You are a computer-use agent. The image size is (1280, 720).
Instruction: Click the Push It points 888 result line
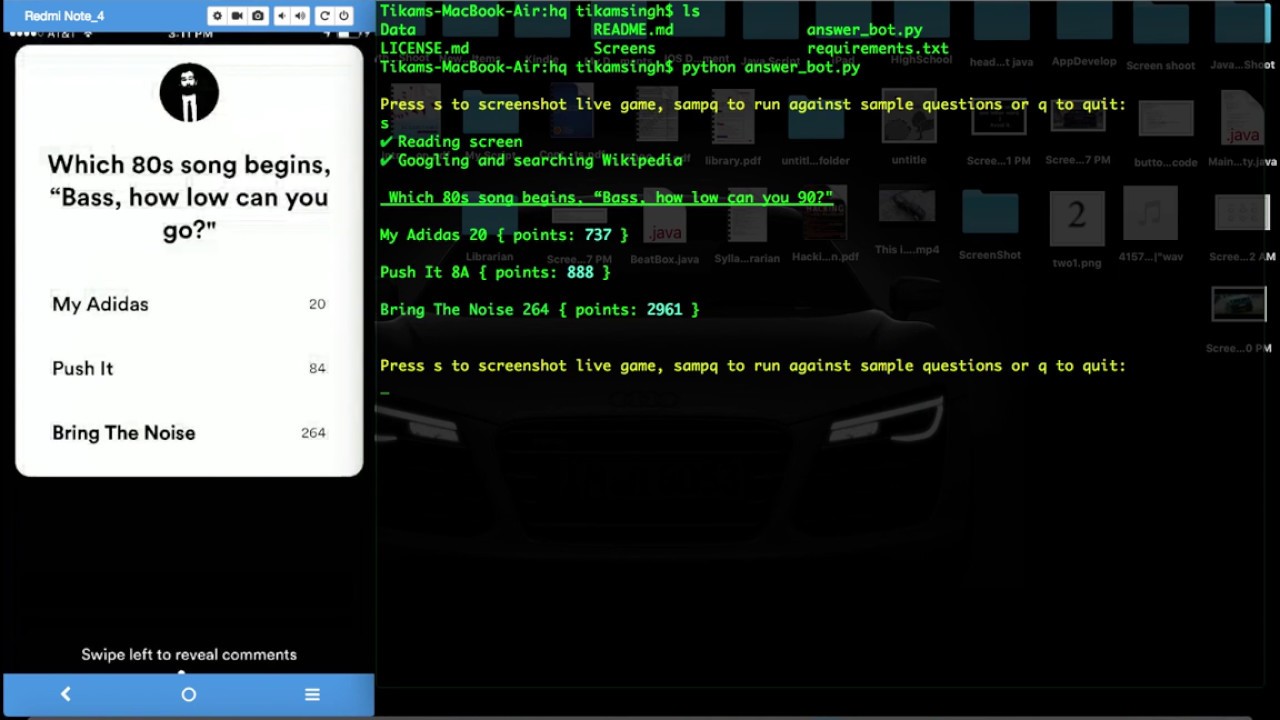click(x=495, y=272)
